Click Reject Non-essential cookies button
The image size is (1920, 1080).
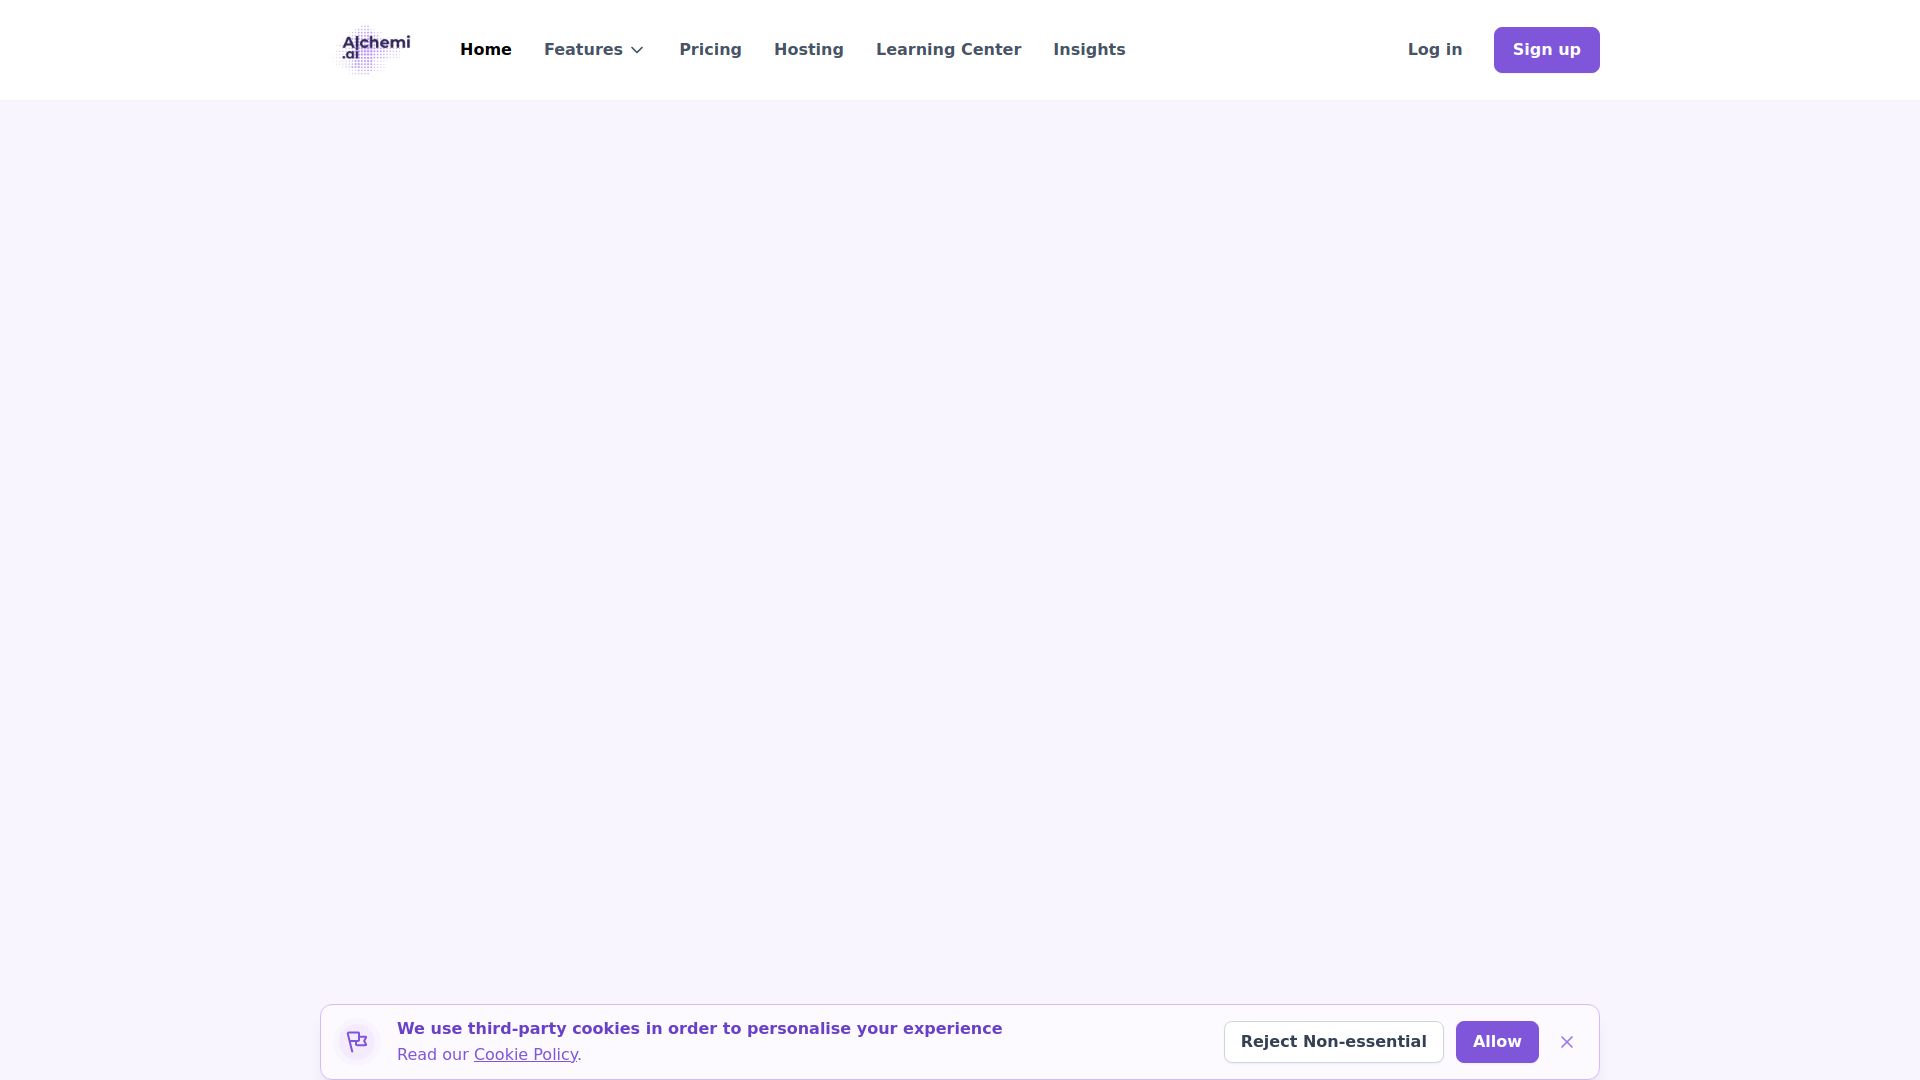pos(1333,1042)
